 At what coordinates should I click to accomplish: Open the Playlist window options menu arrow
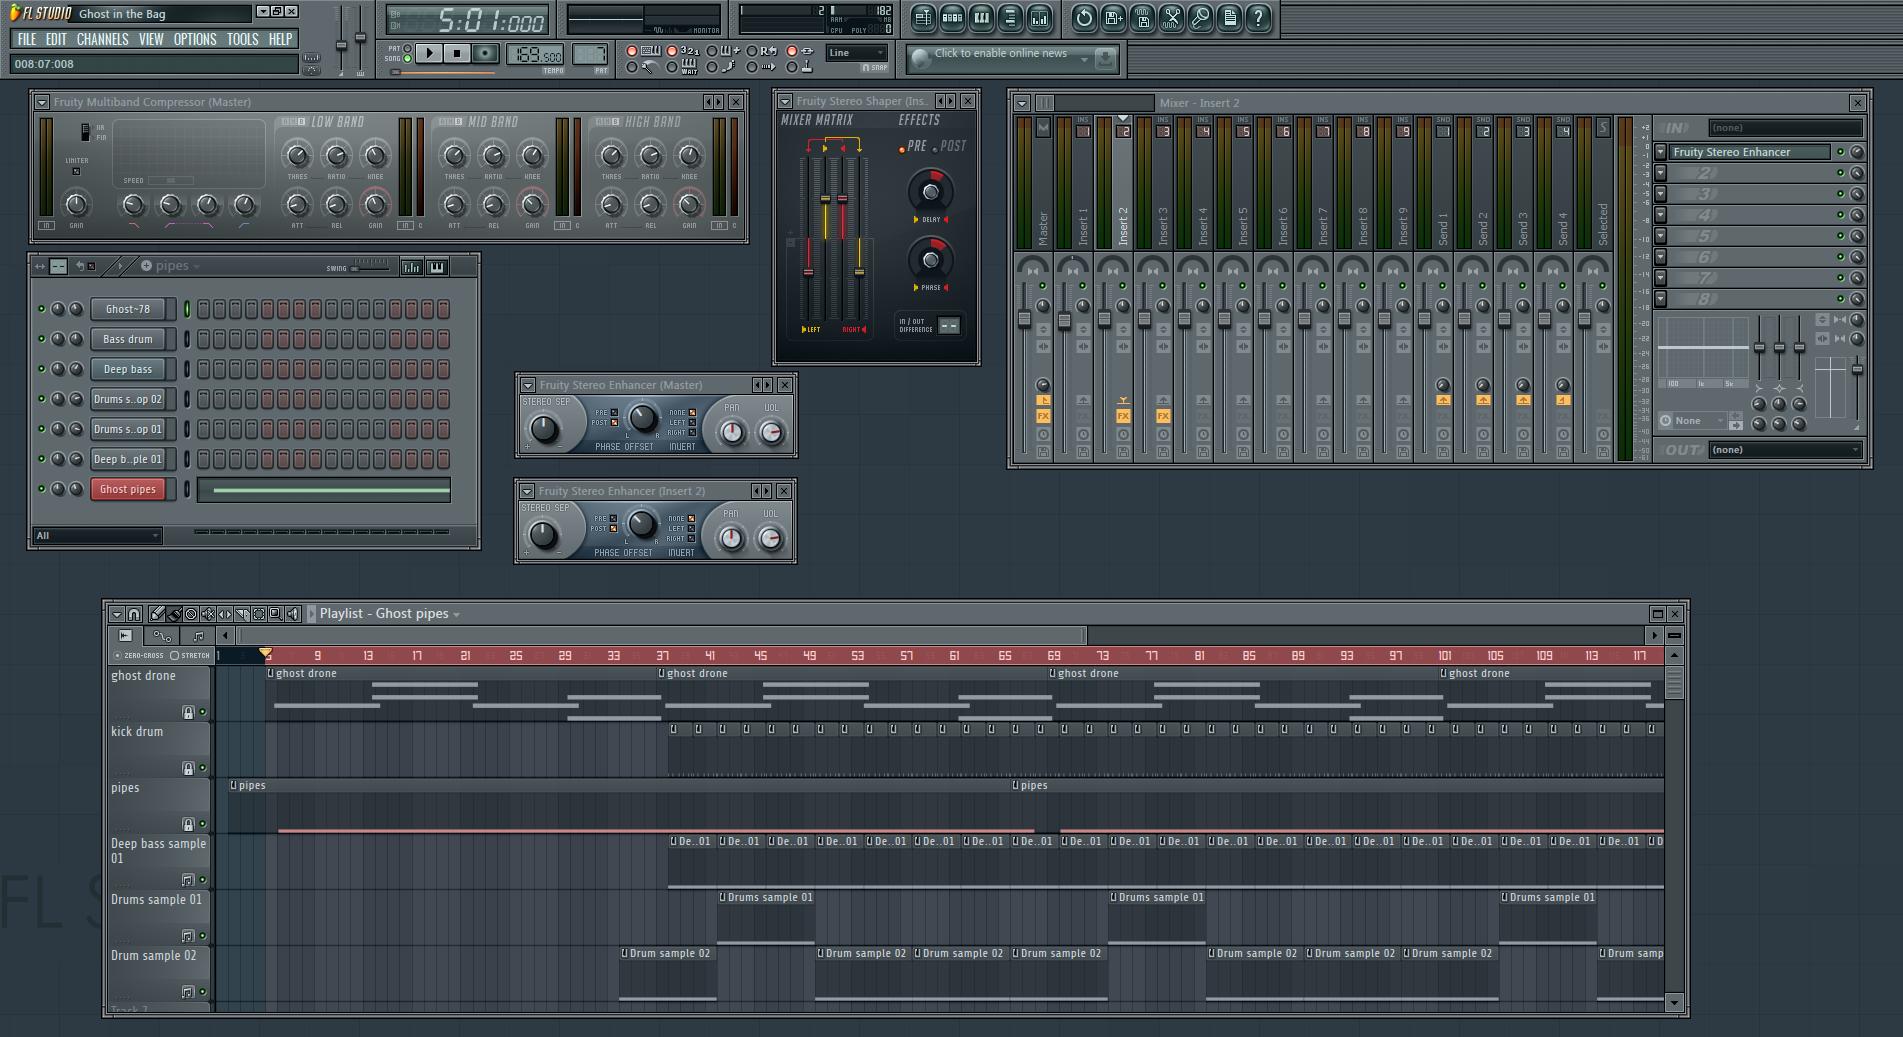(x=117, y=614)
